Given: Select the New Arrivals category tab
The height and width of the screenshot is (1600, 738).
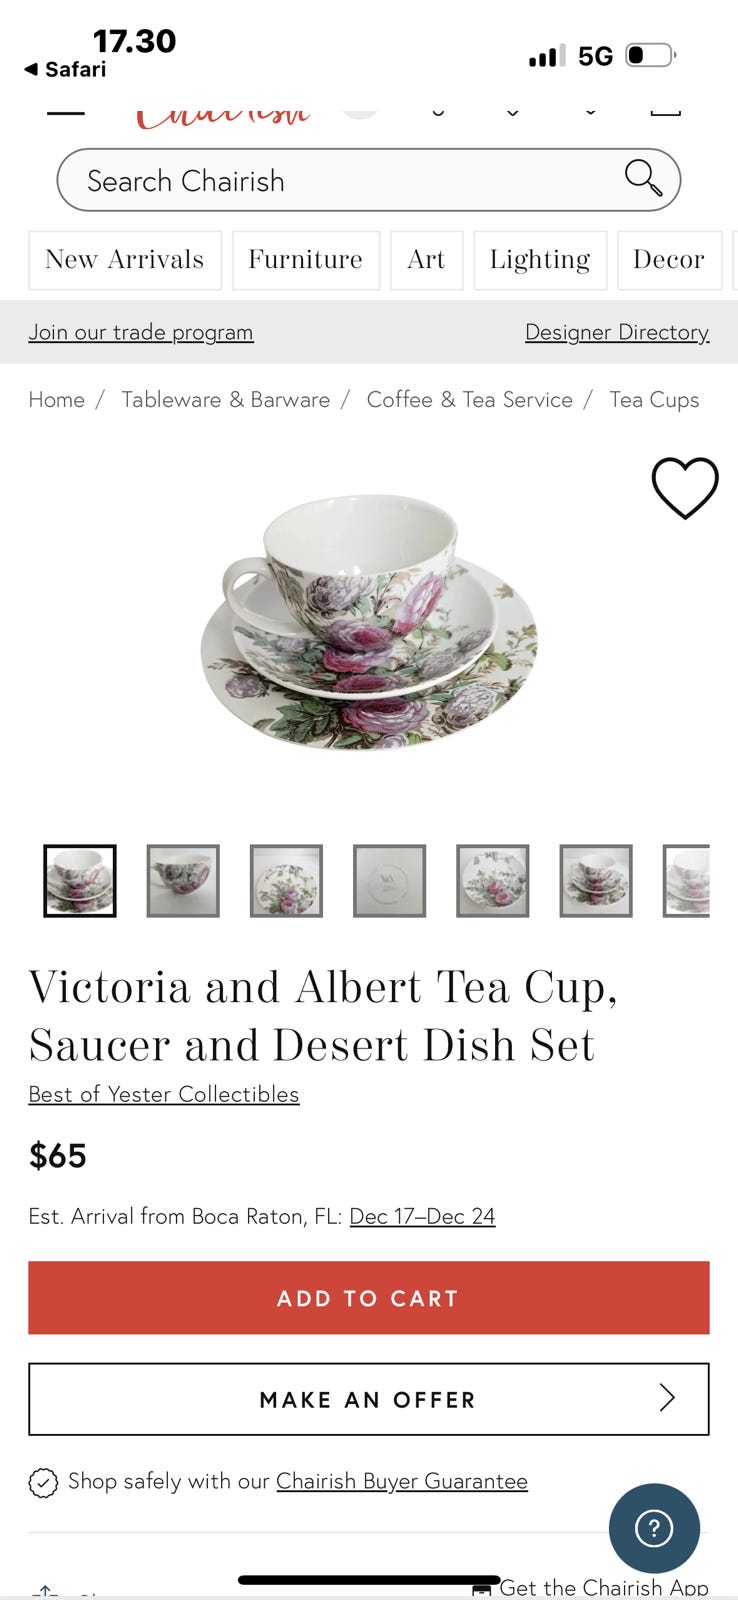Looking at the screenshot, I should pyautogui.click(x=125, y=260).
